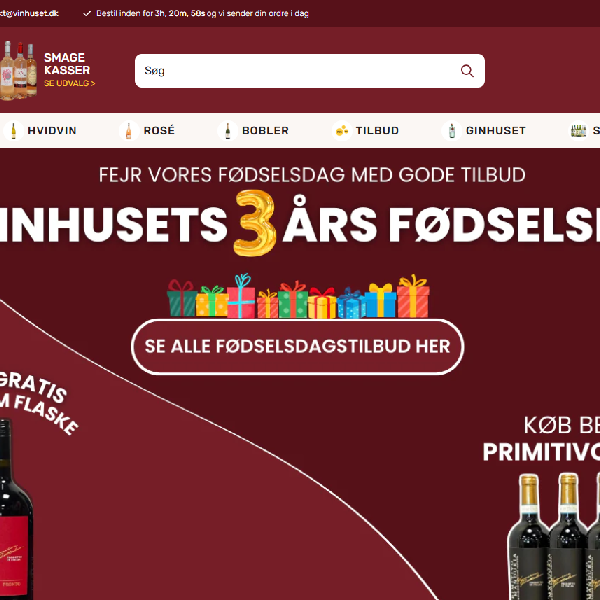Click Se alle fødselsdagstilbud her button

coord(297,347)
